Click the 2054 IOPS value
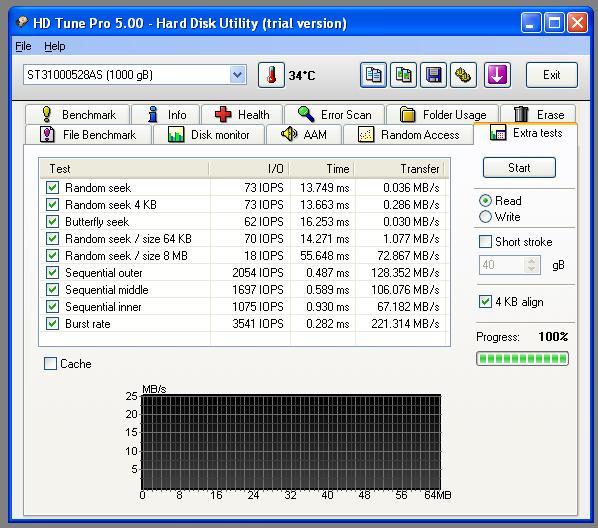Image resolution: width=598 pixels, height=528 pixels. 258,273
